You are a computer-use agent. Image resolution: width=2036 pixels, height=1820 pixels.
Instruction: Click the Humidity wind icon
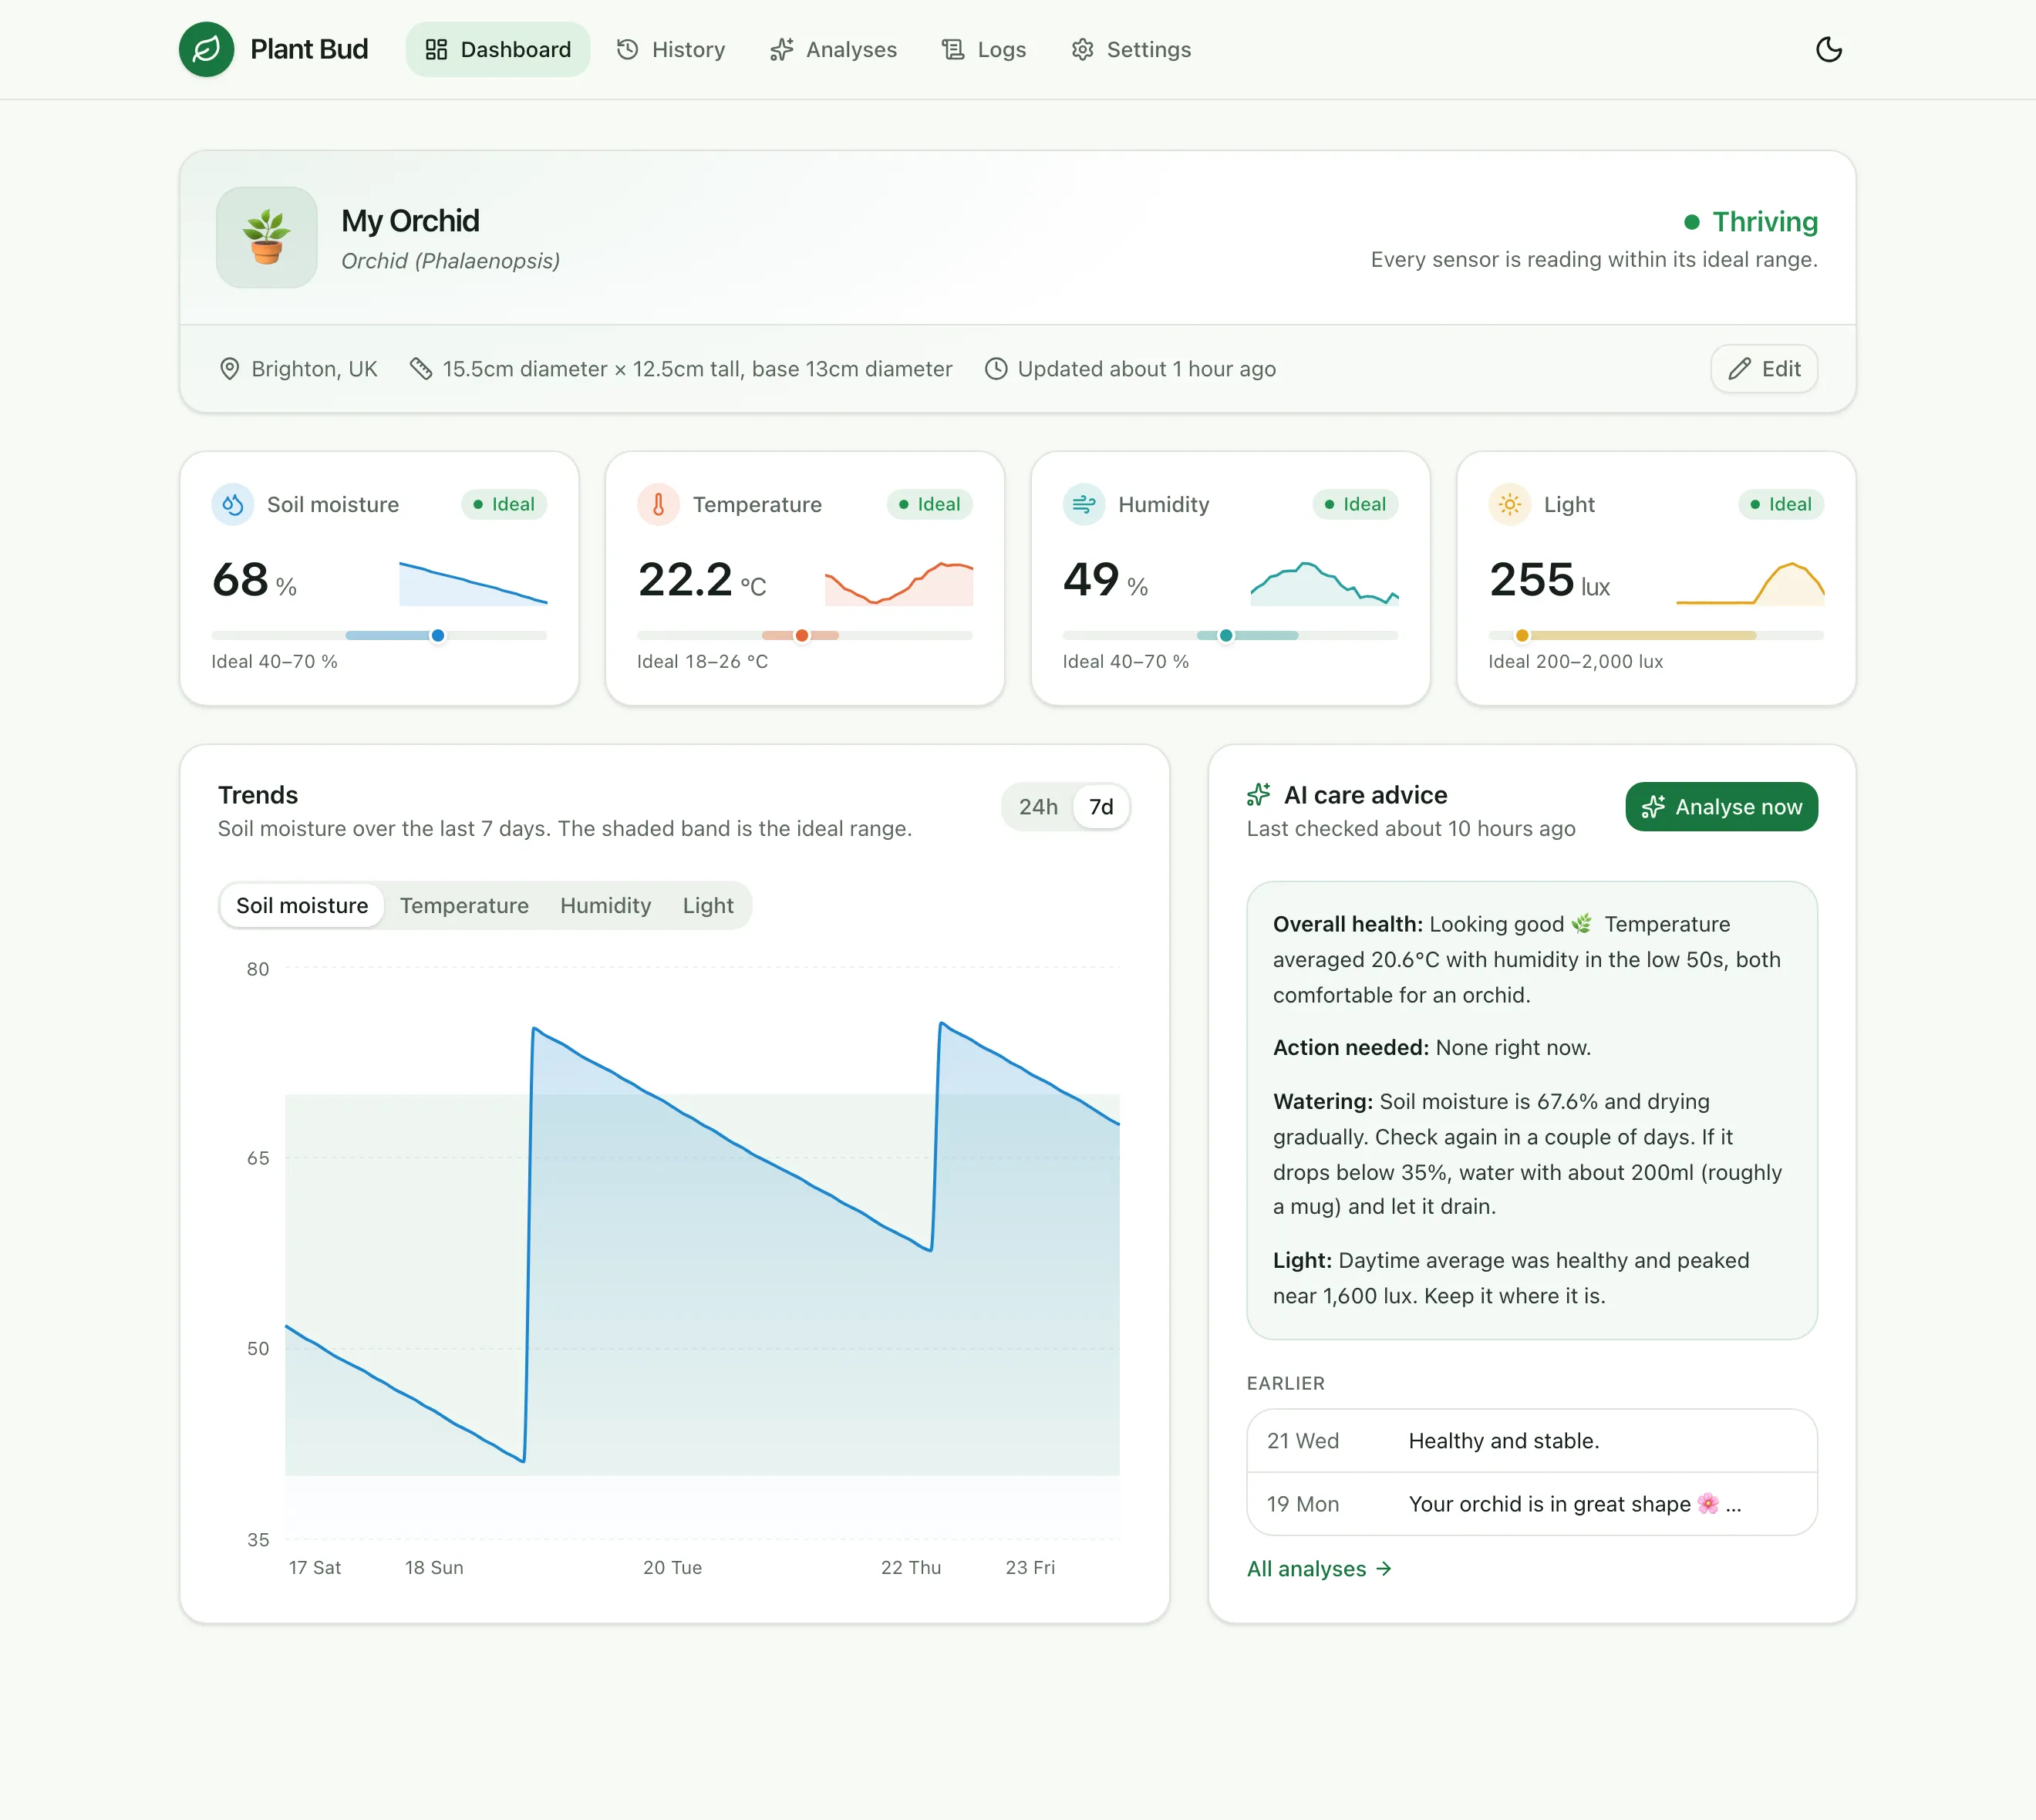1084,504
